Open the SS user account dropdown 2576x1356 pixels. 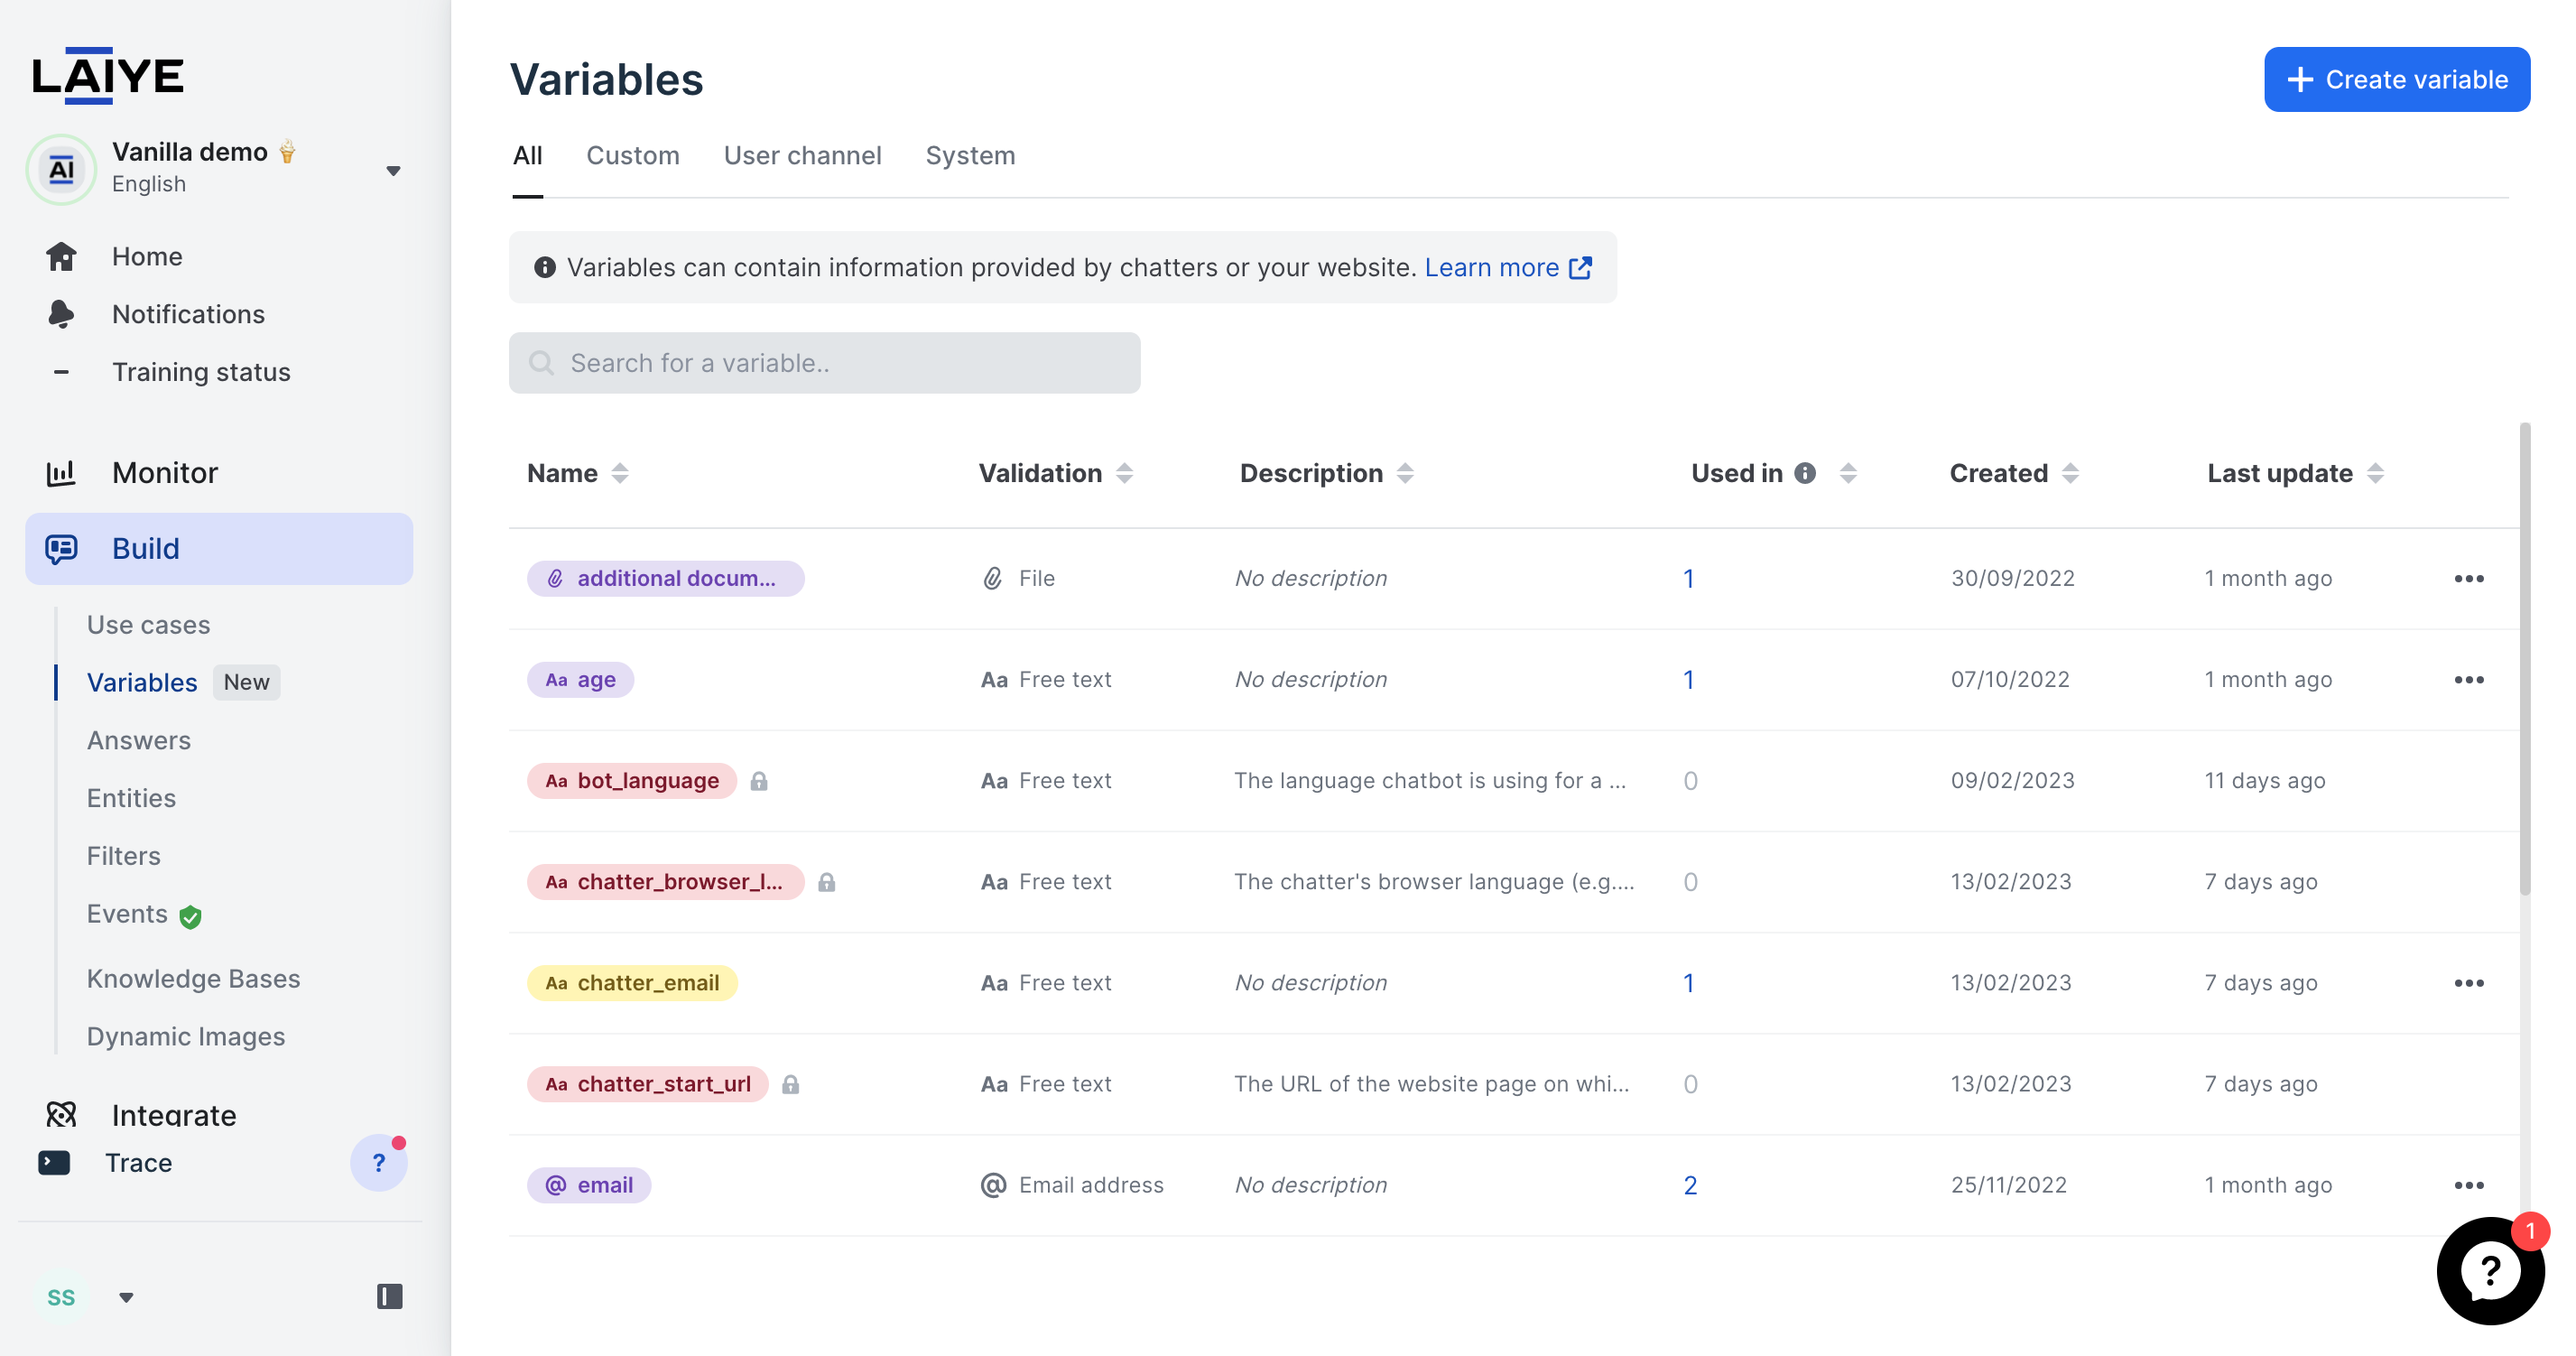126,1297
